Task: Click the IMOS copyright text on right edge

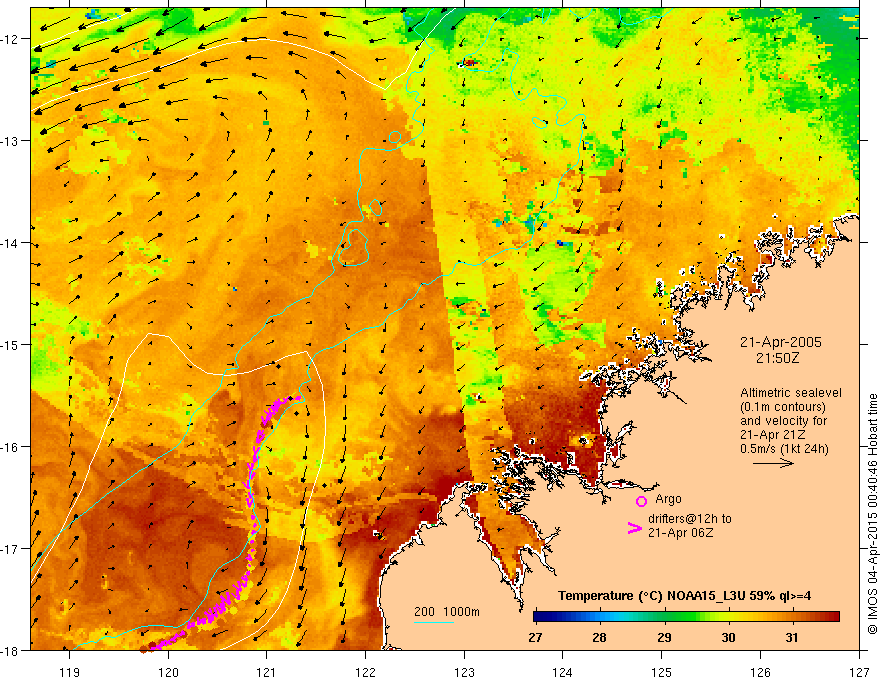Action: [x=872, y=513]
